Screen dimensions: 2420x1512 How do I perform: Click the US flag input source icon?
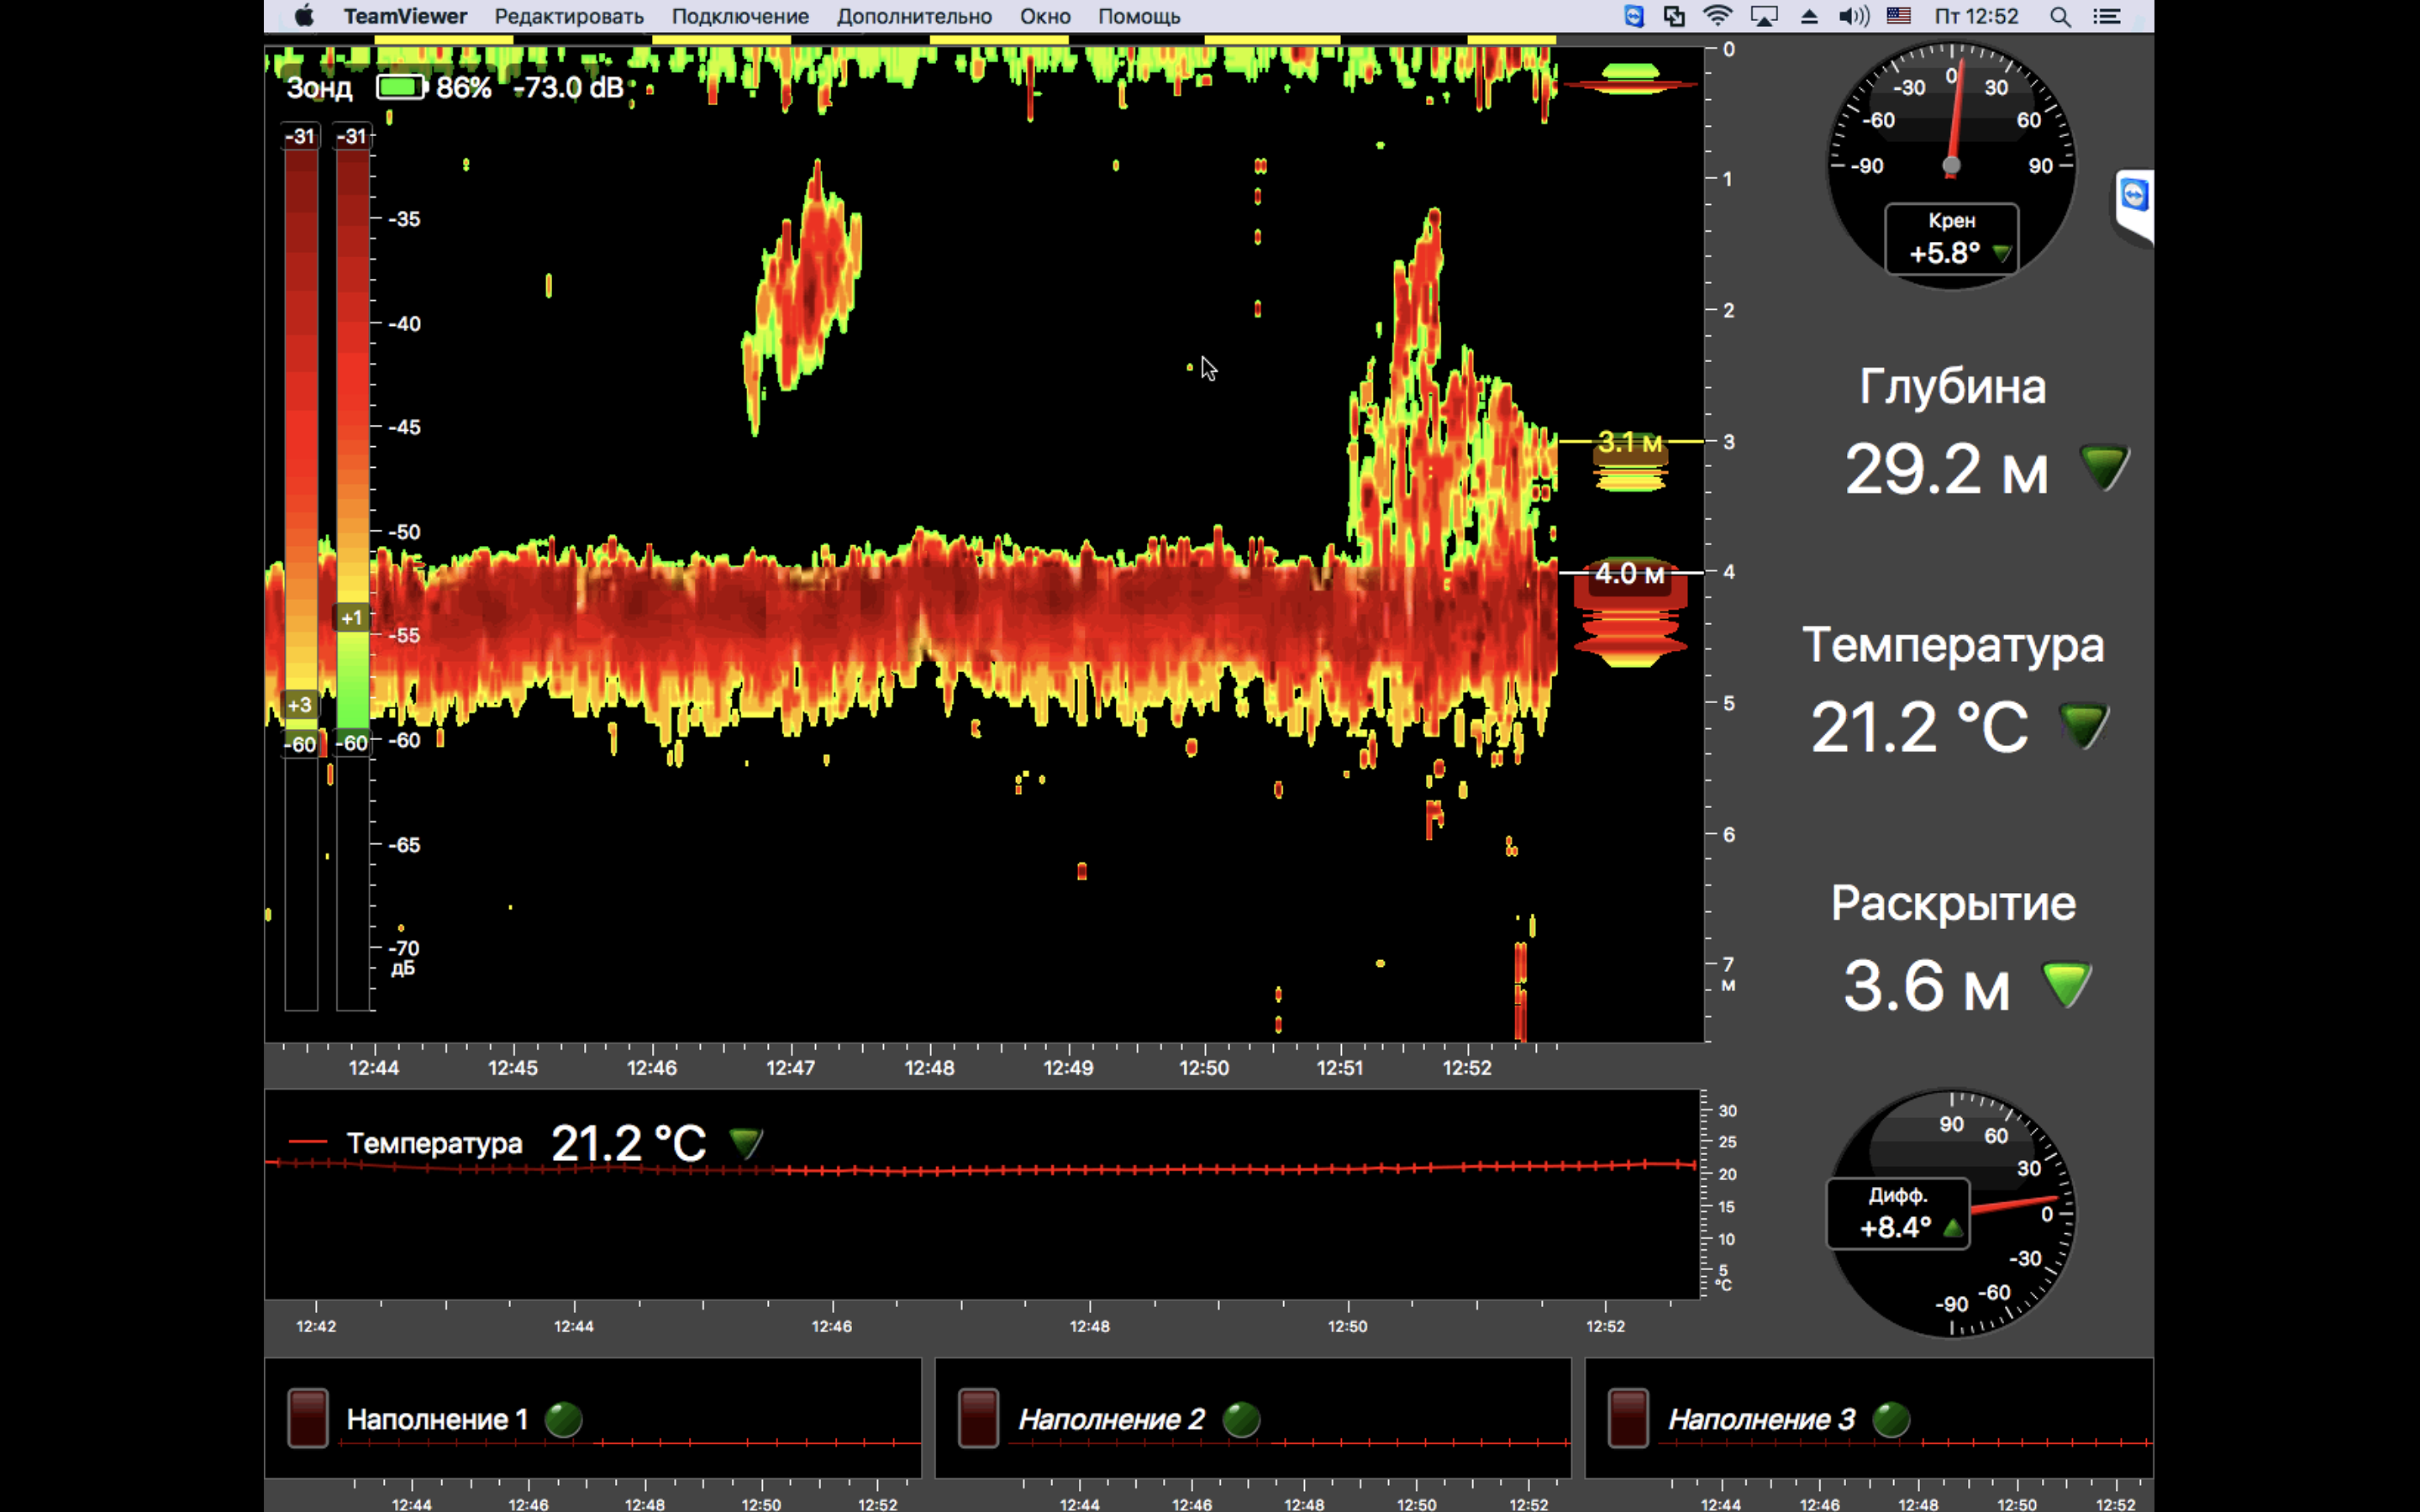coord(1899,16)
